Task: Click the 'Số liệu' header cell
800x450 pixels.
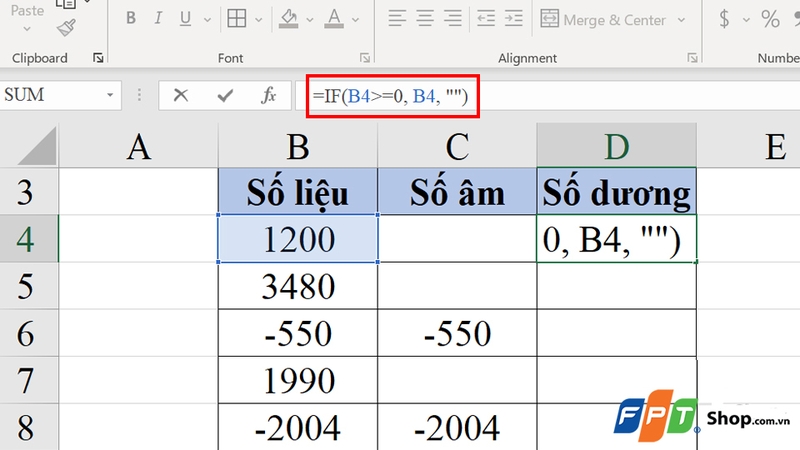Action: pos(298,192)
